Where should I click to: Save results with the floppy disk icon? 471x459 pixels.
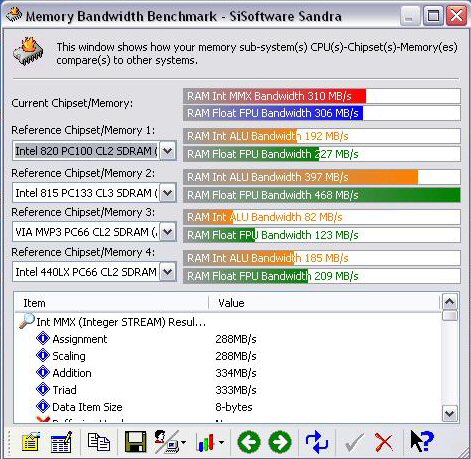pos(135,442)
